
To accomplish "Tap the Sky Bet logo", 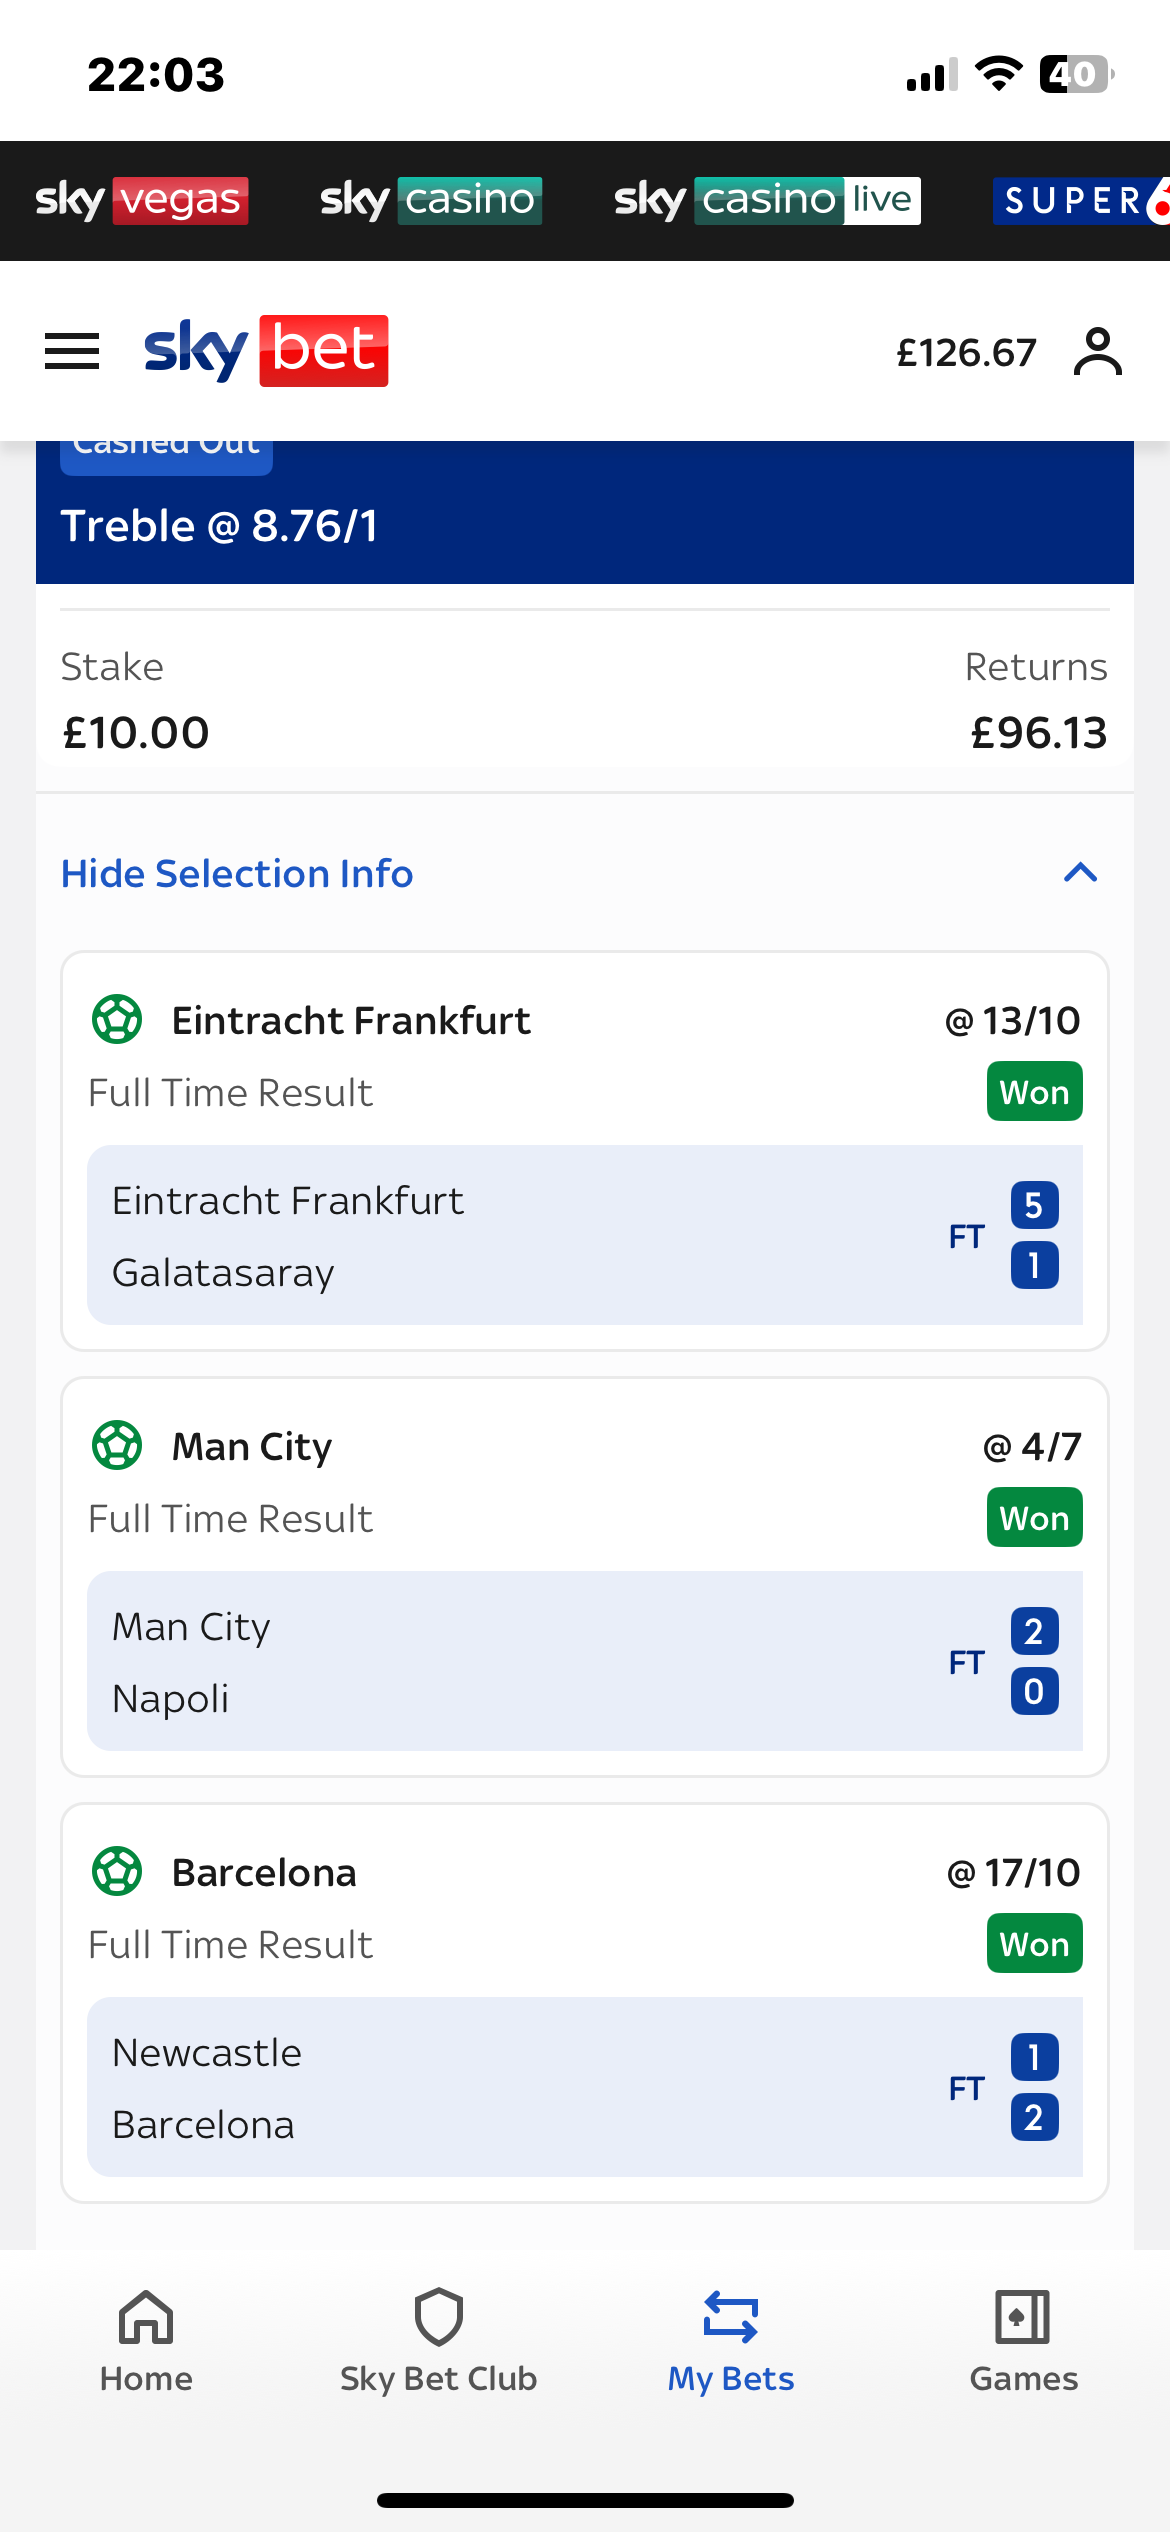I will (266, 351).
